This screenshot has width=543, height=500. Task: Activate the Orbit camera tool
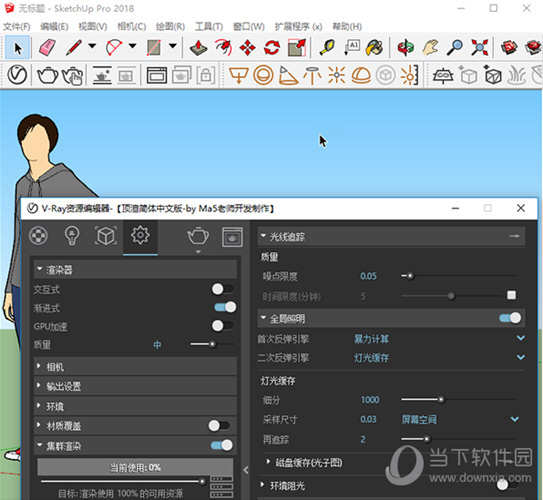[406, 47]
